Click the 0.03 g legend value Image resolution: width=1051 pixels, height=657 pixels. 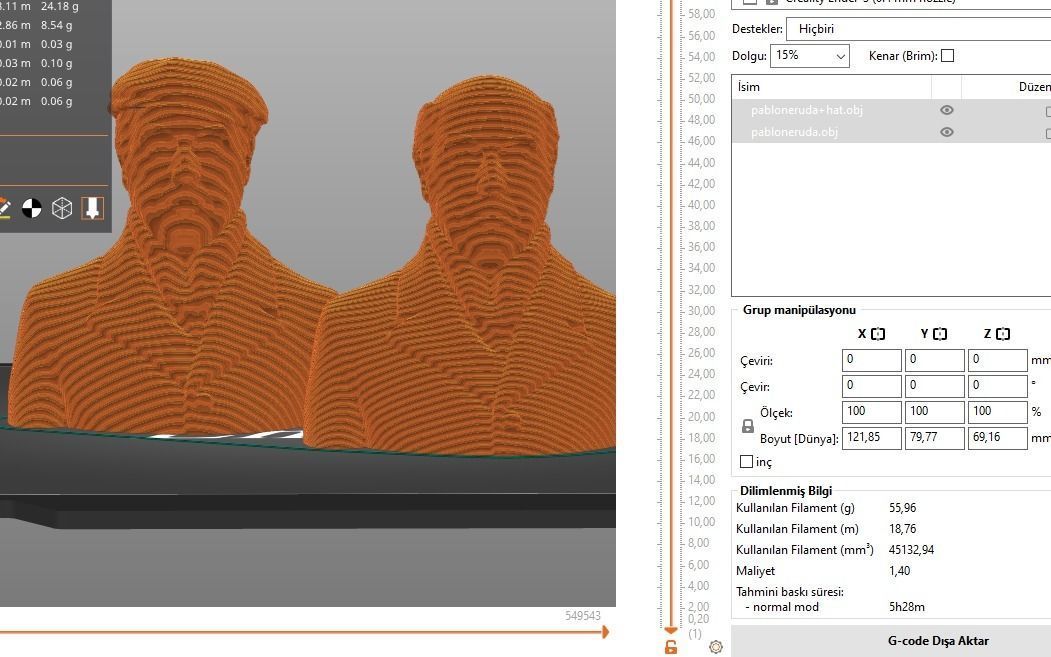pyautogui.click(x=56, y=44)
